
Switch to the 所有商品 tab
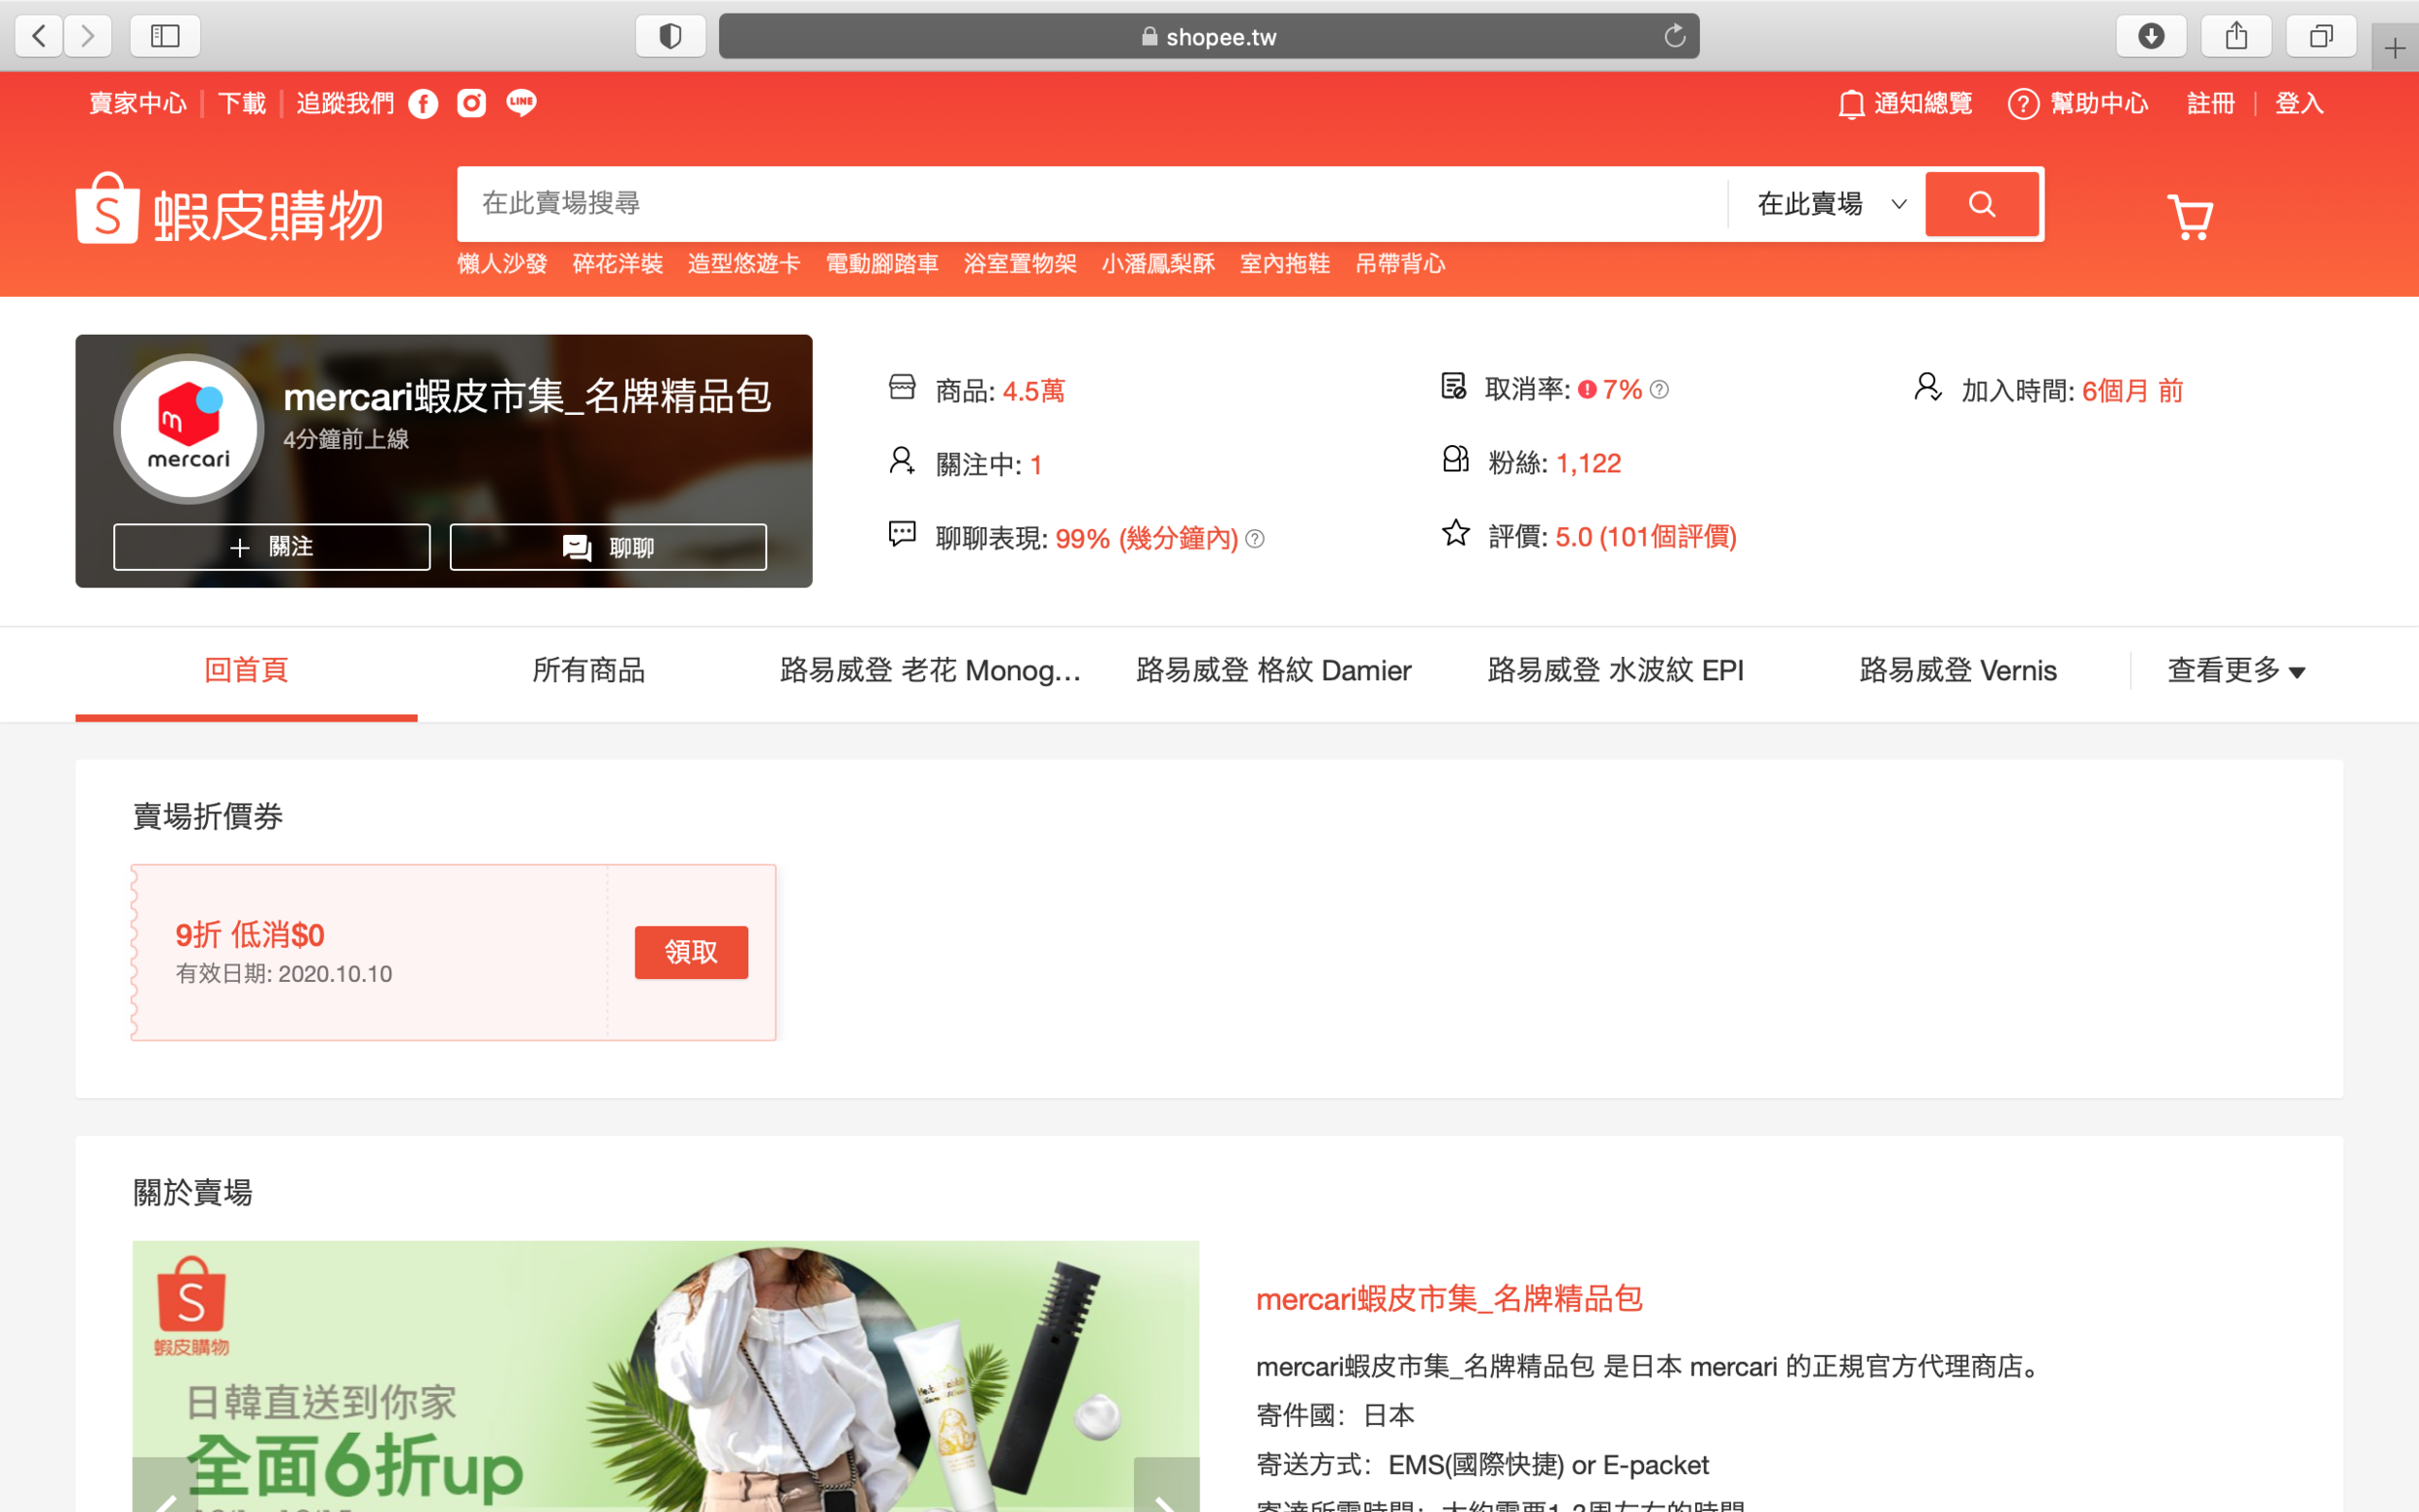(588, 670)
